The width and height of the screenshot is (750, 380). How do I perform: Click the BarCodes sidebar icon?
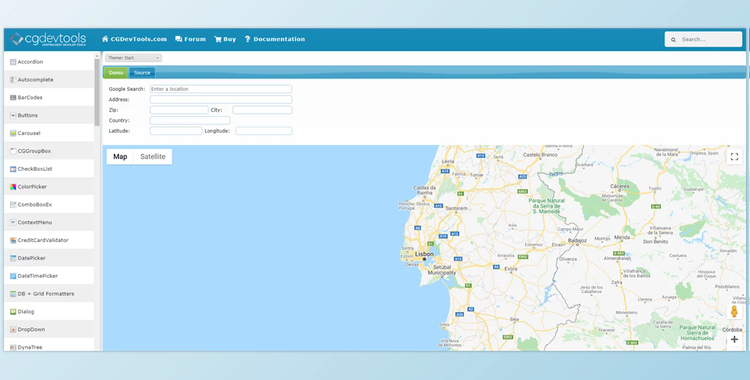tap(13, 98)
